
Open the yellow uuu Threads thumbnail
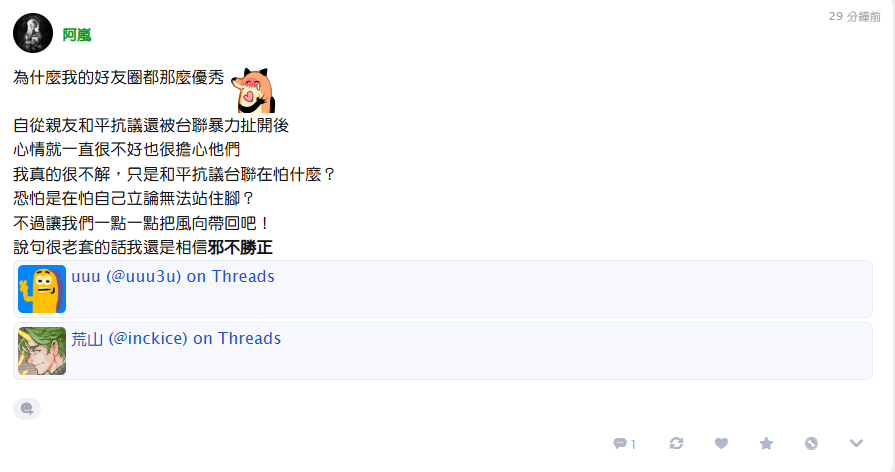[x=42, y=289]
